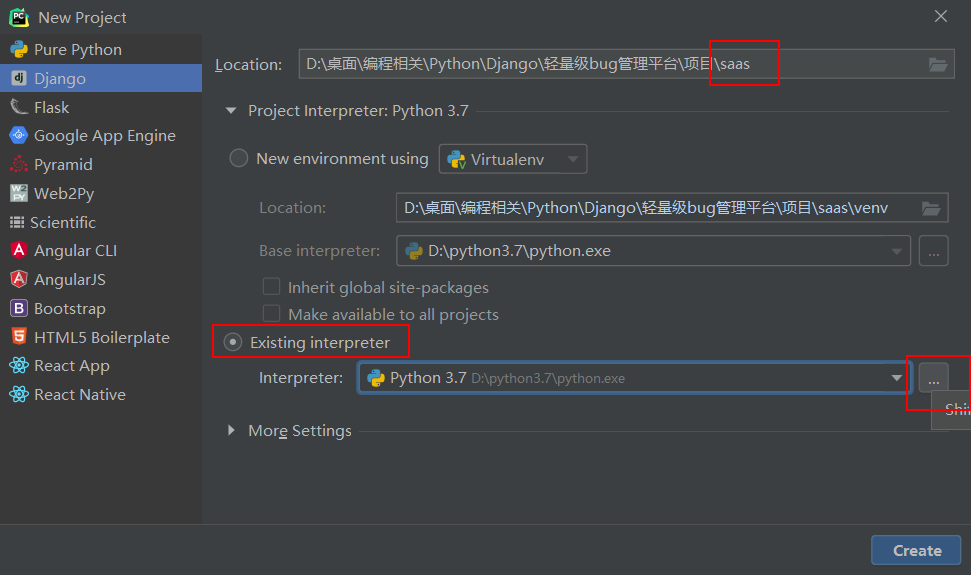Select Flask project type
Viewport: 971px width, 575px height.
[101, 107]
